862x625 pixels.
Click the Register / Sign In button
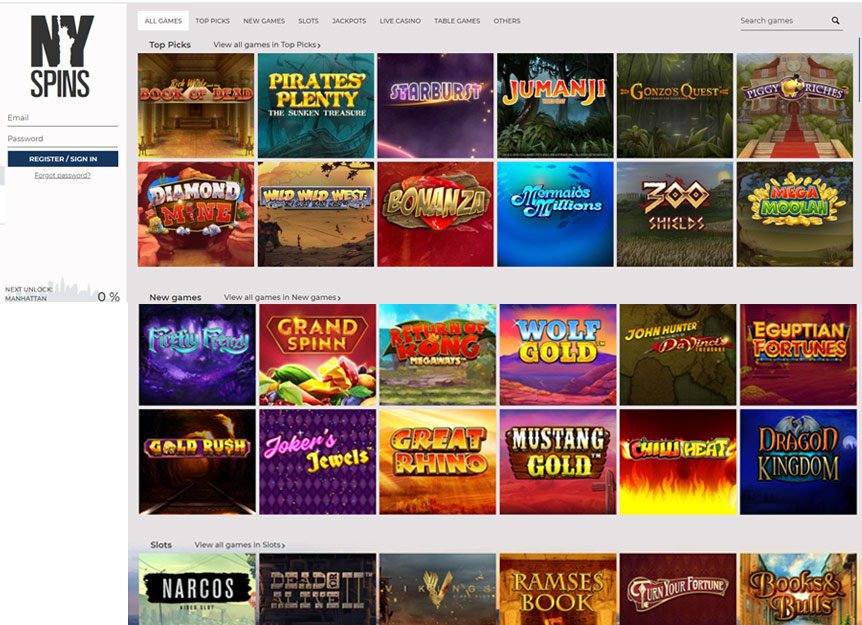click(63, 159)
